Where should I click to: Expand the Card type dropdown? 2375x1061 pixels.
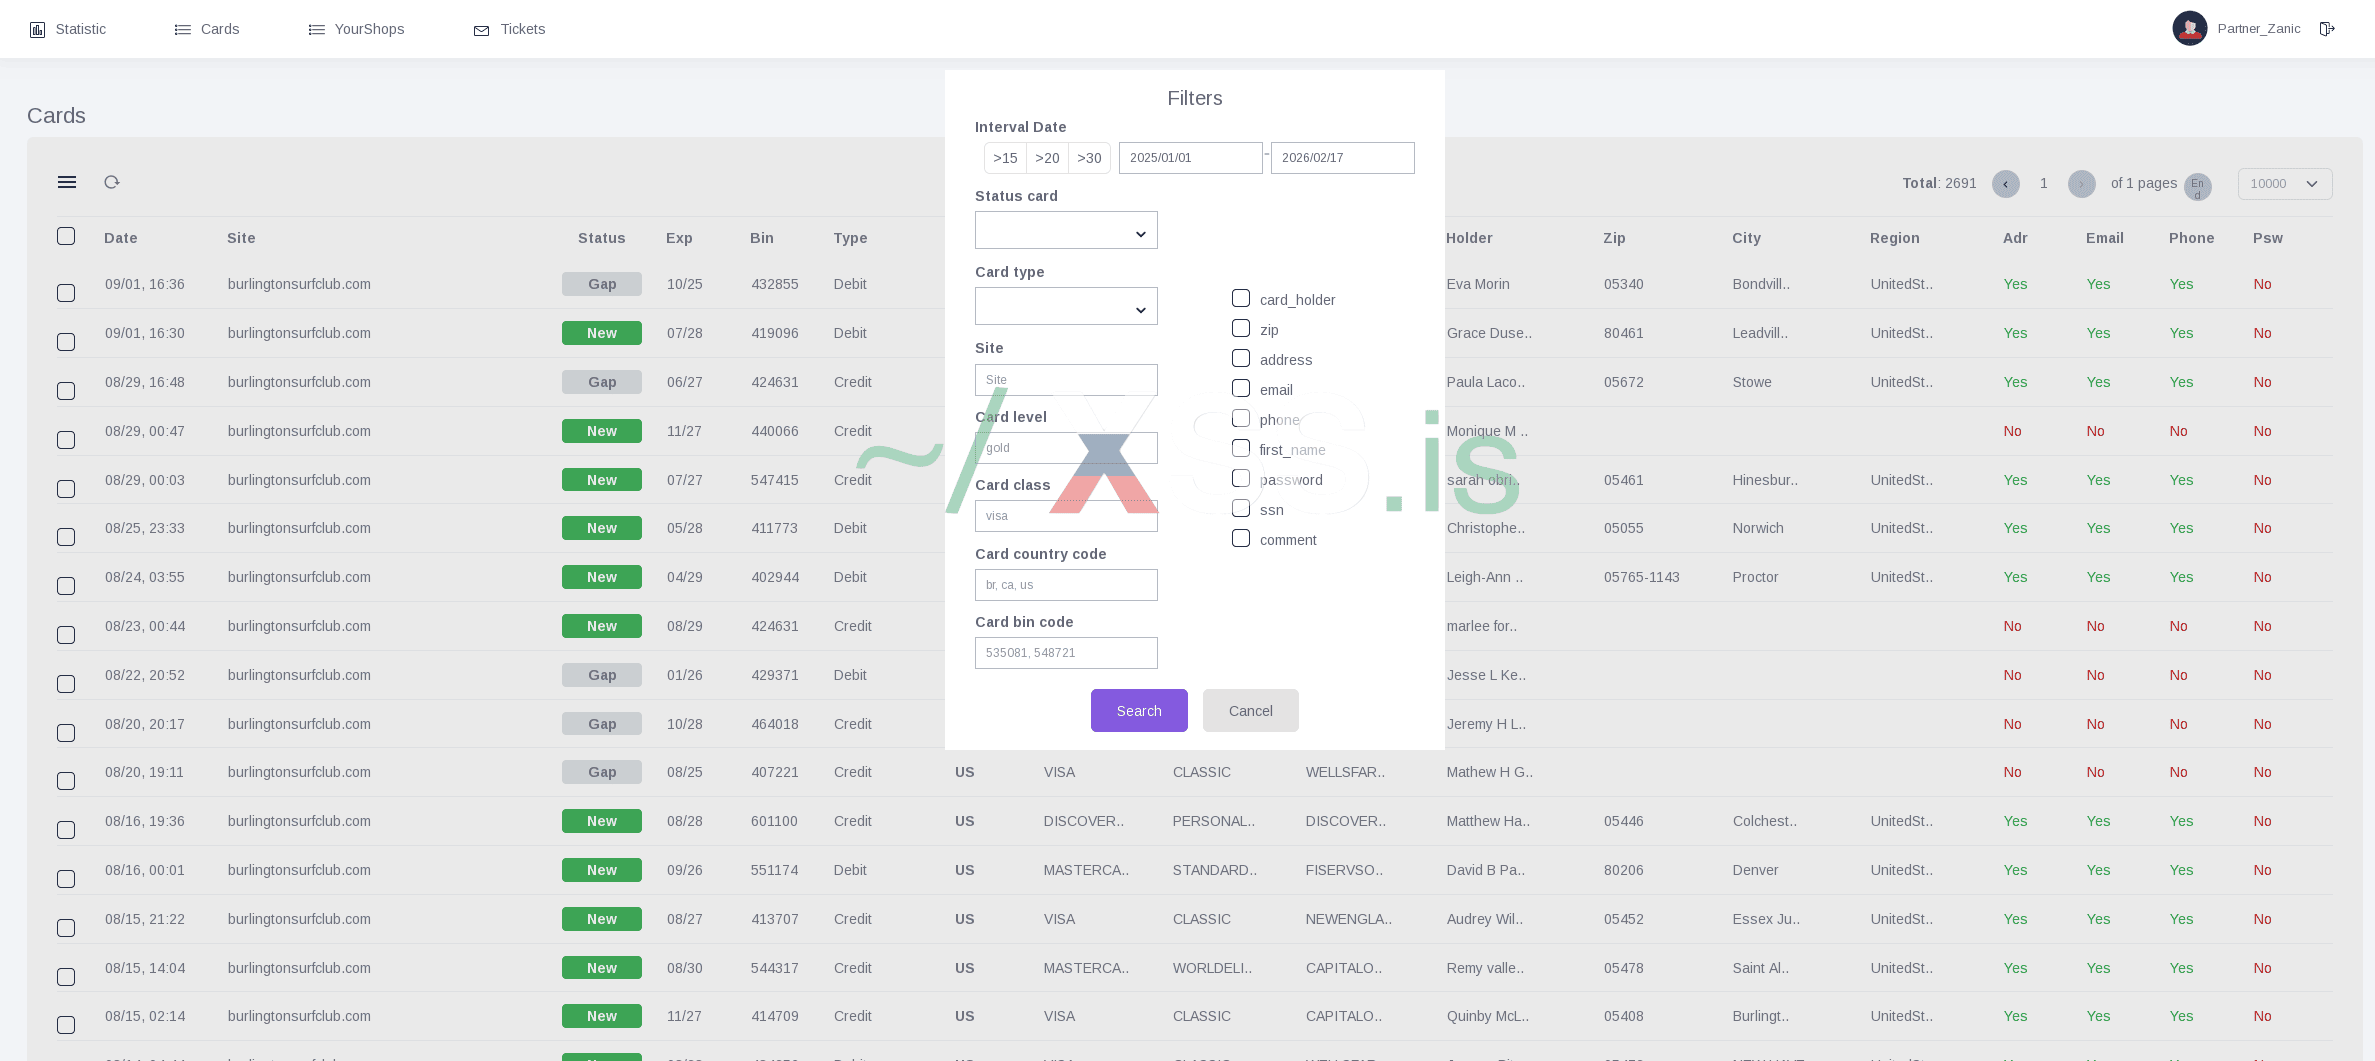(1066, 306)
